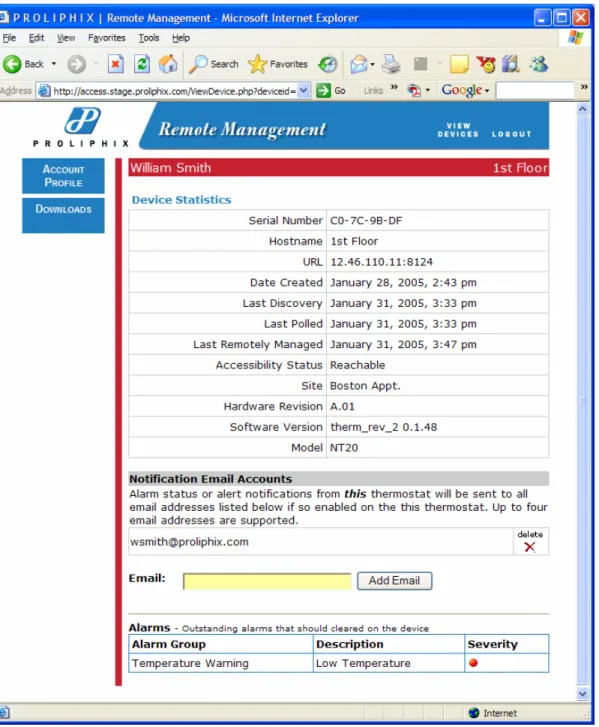Open the Back button history dropdown
This screenshot has width=599, height=727.
pyautogui.click(x=54, y=64)
